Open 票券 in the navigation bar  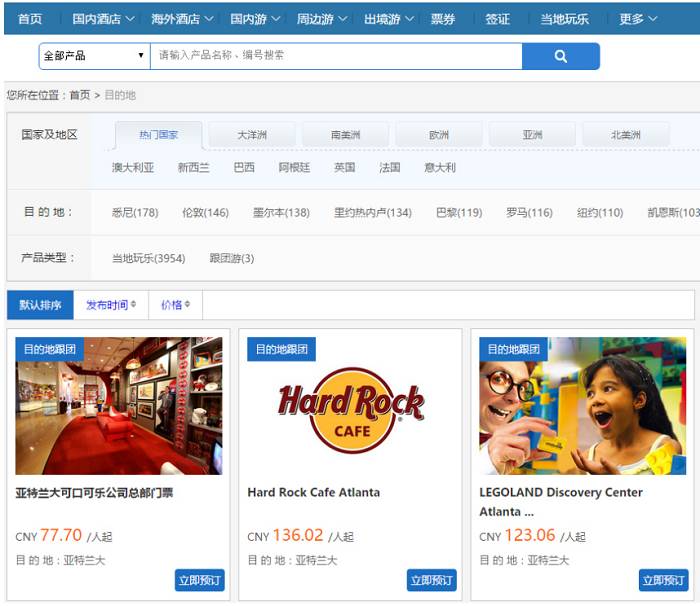[x=442, y=19]
